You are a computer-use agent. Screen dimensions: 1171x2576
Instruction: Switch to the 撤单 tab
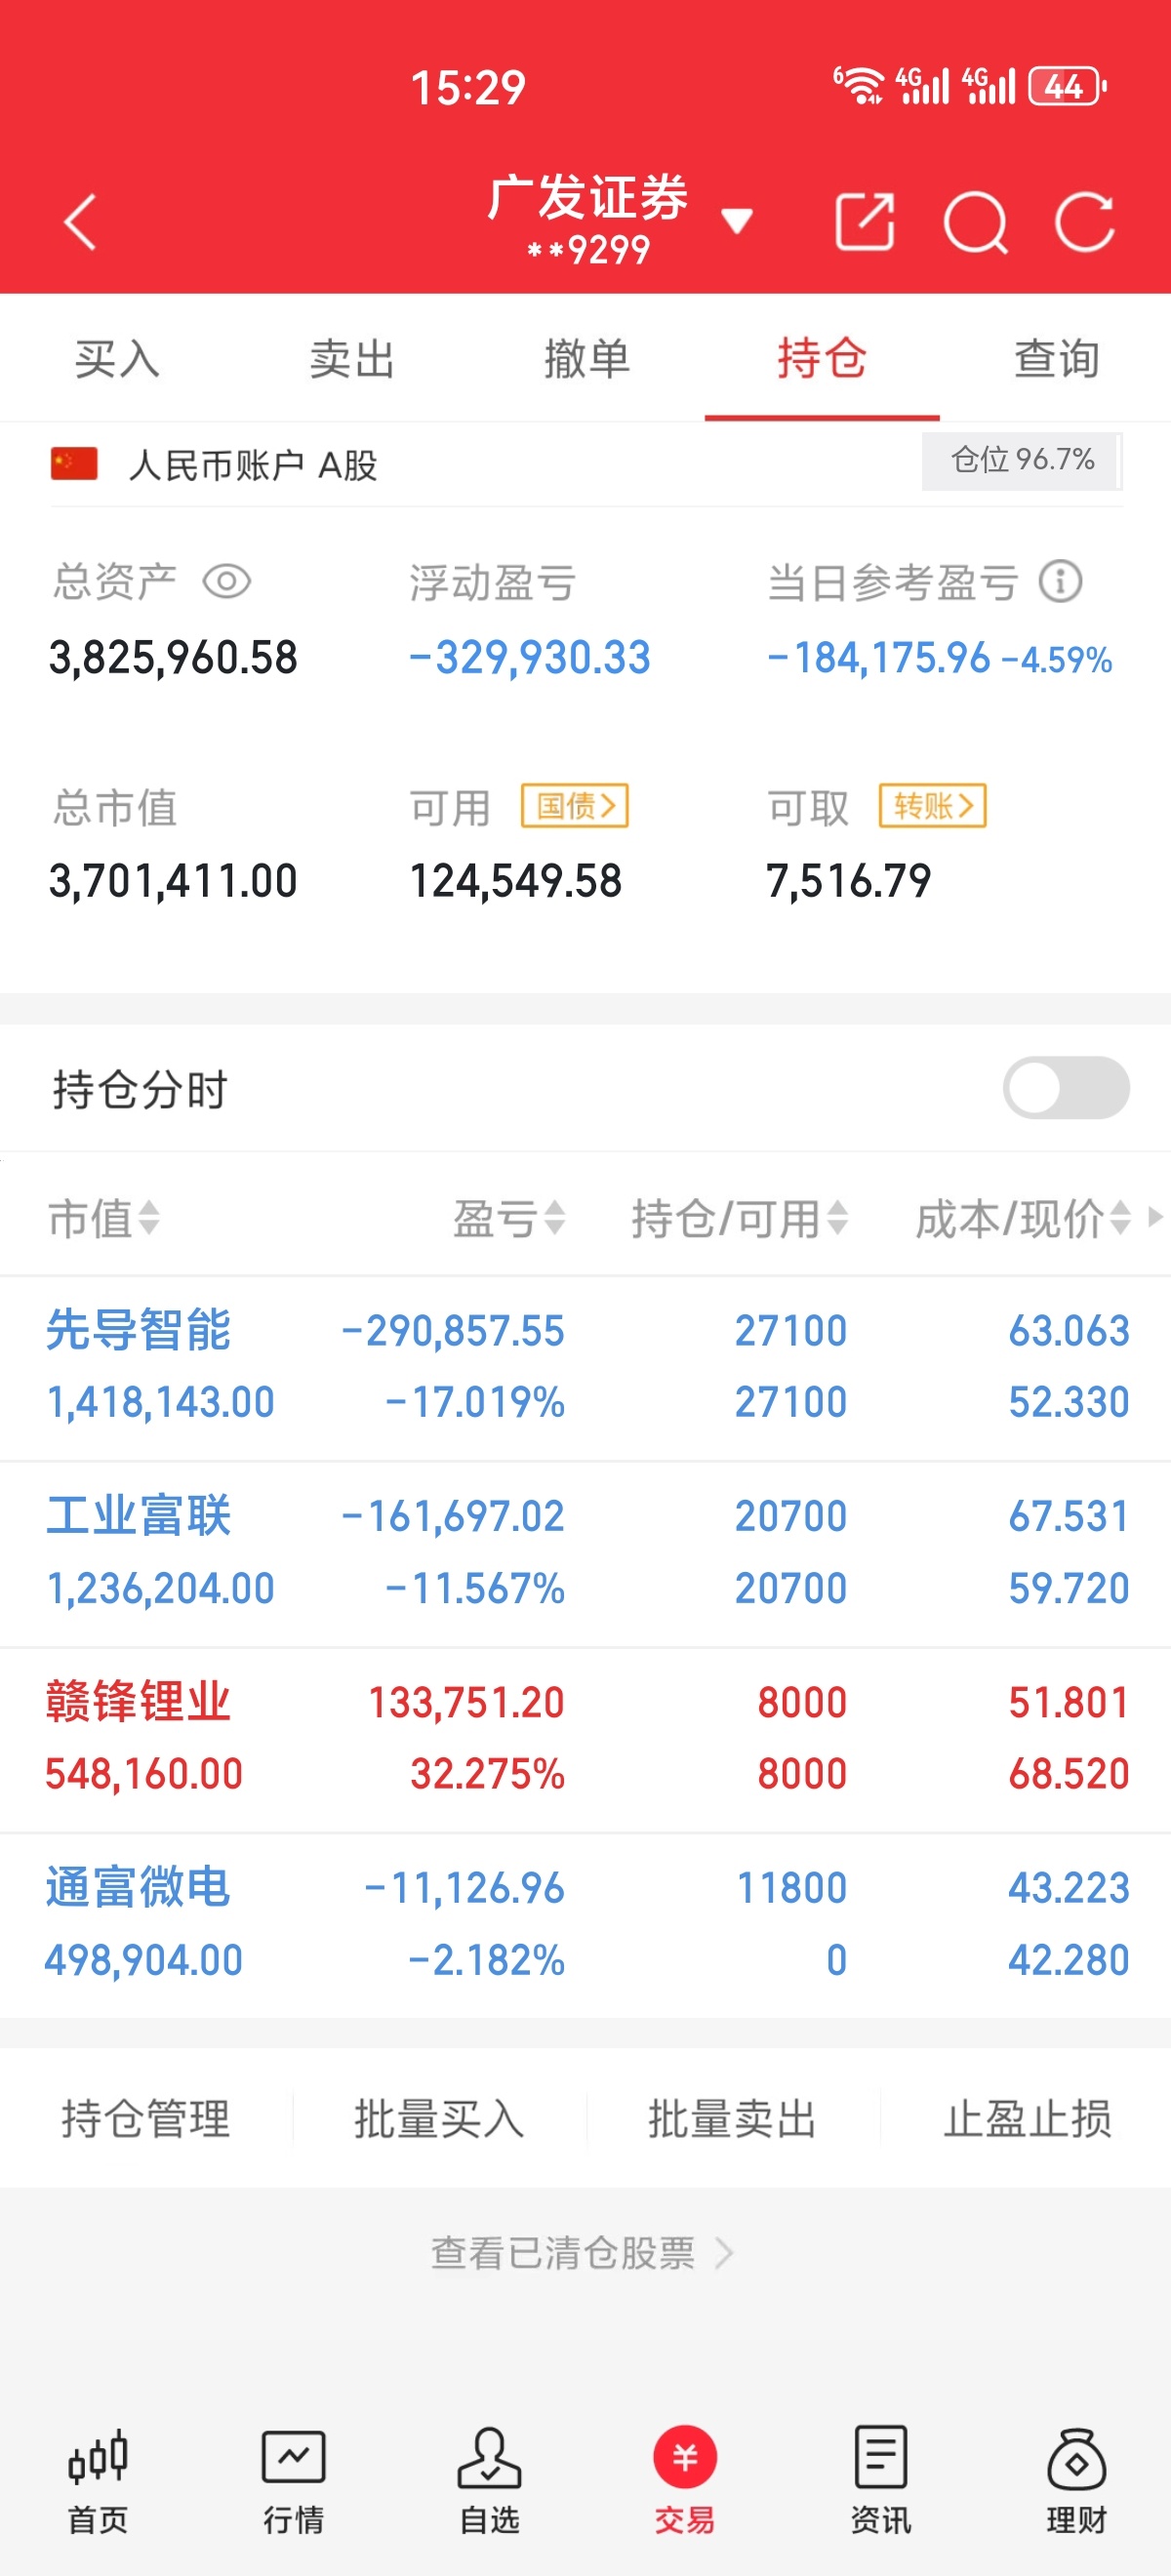coord(587,358)
